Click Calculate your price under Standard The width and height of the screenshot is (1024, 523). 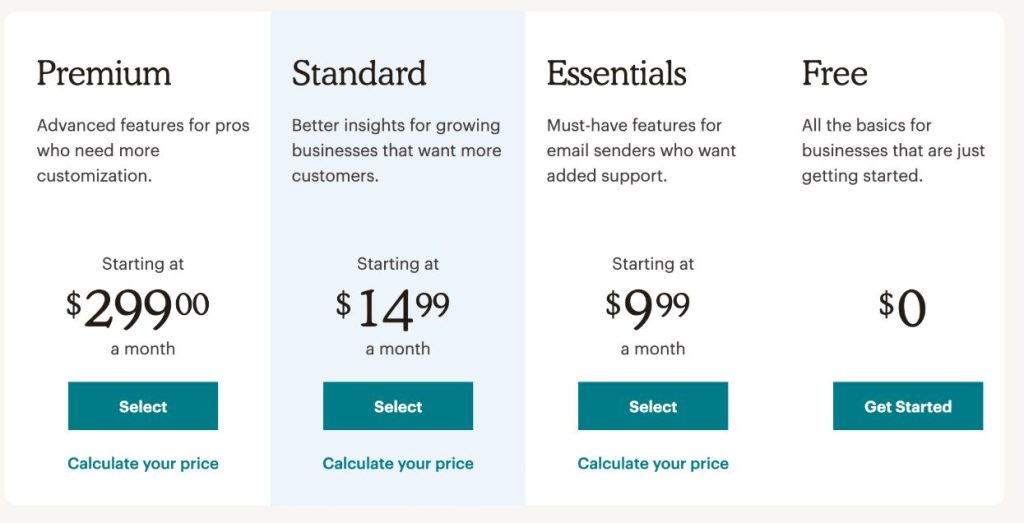[x=398, y=464]
